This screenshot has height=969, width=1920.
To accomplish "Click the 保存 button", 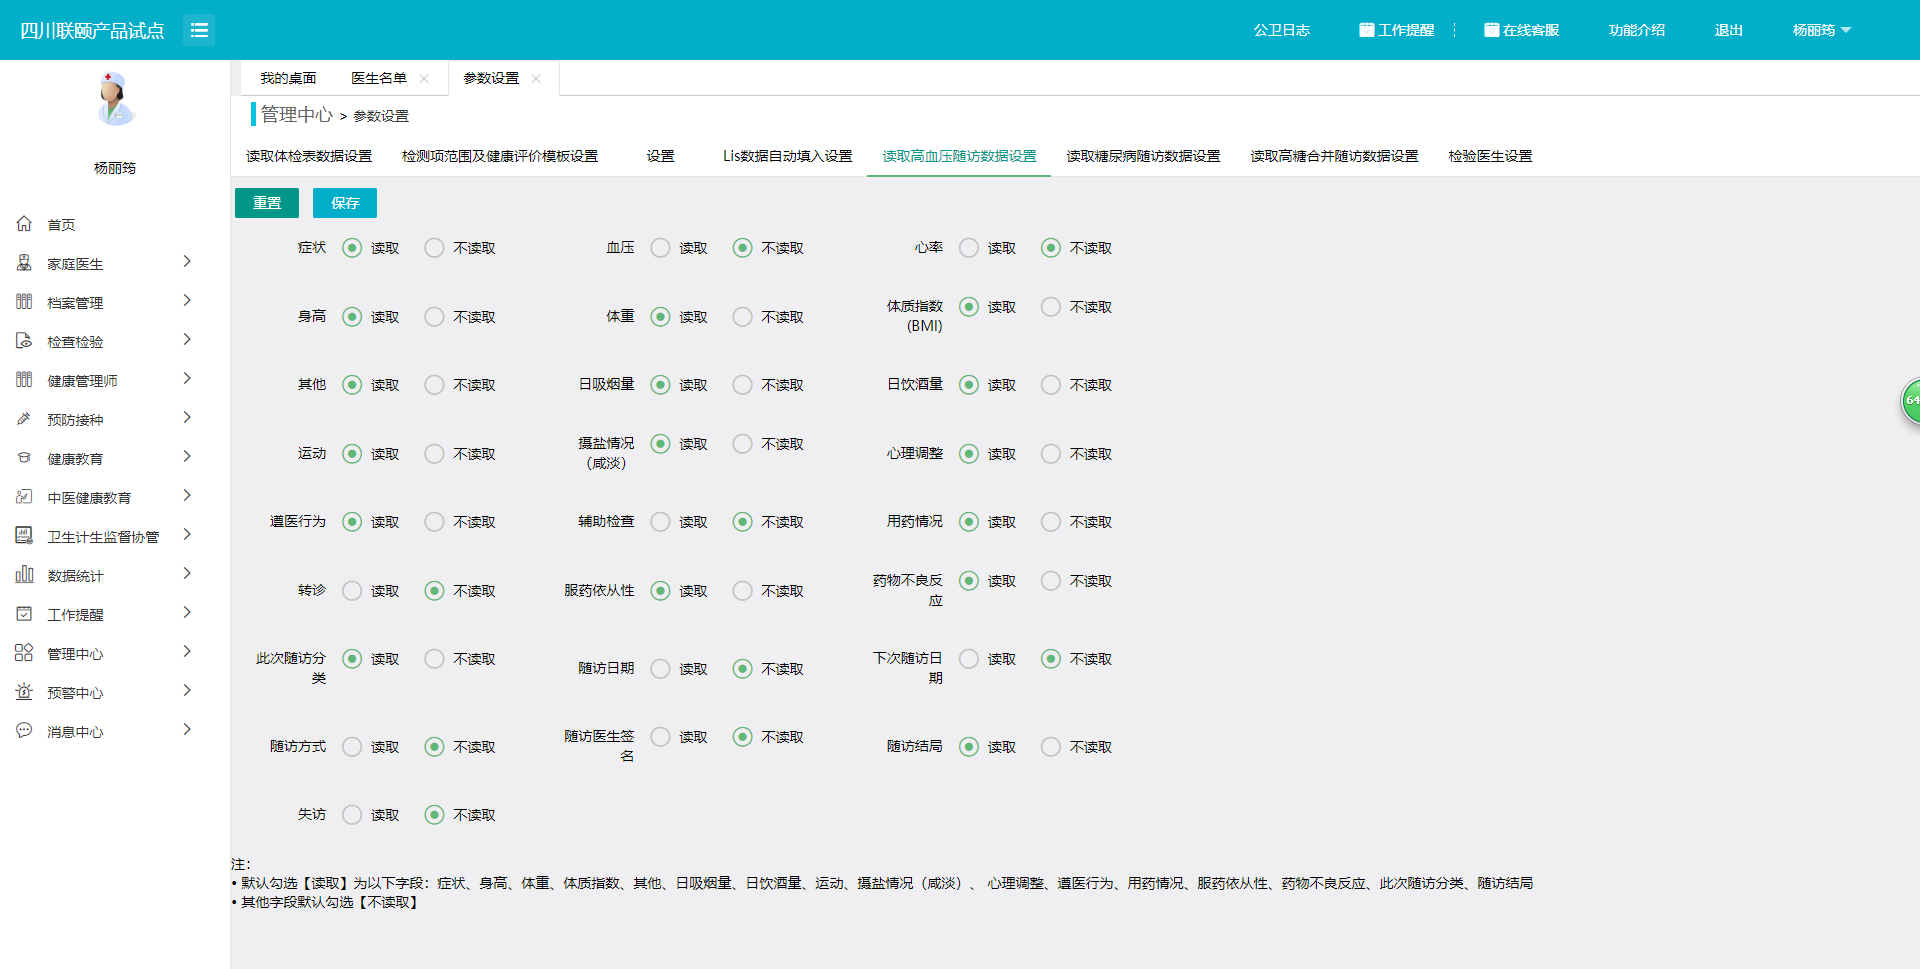I will click(345, 203).
